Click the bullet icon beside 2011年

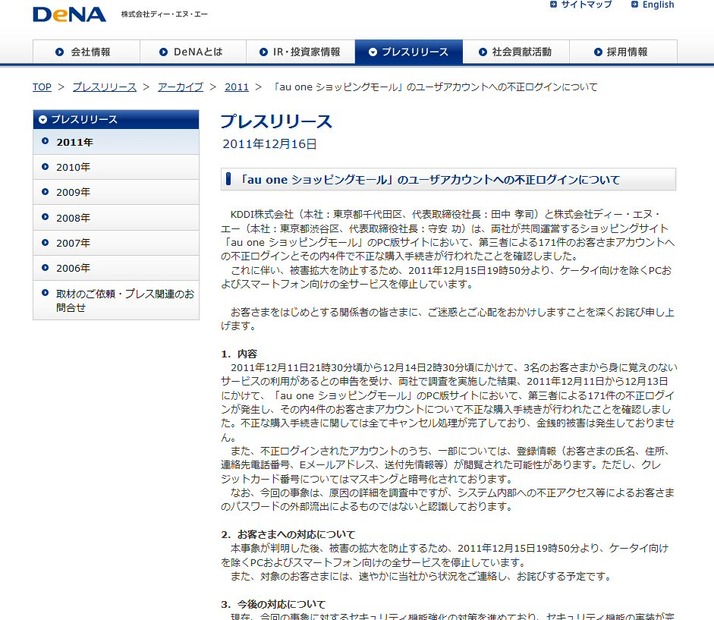click(x=45, y=141)
